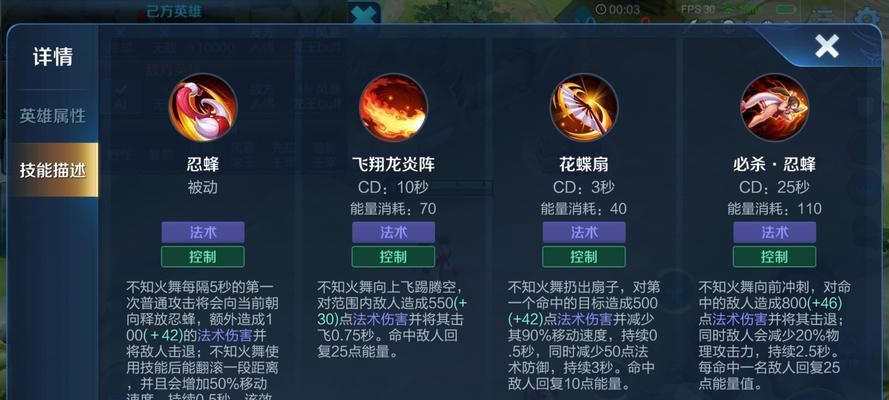Open the settings gear at top right
This screenshot has width=889, height=400.
[867, 19]
